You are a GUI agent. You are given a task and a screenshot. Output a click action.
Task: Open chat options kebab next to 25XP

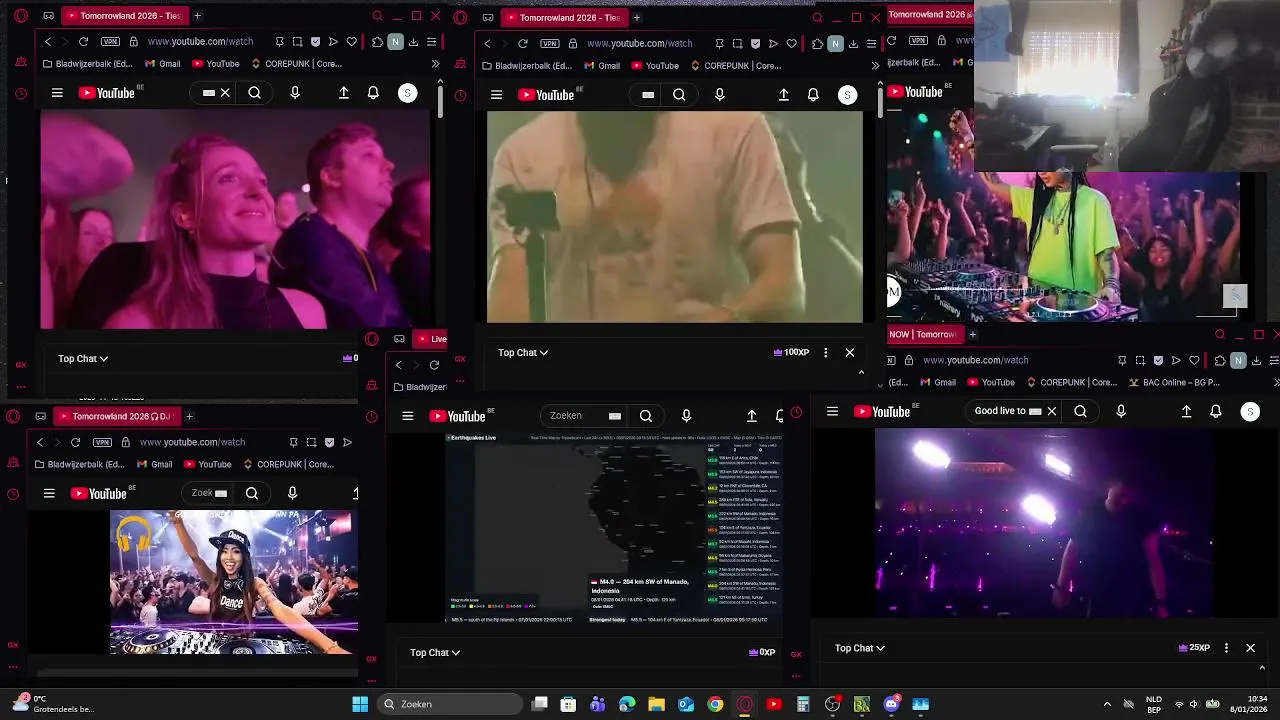click(x=1226, y=648)
